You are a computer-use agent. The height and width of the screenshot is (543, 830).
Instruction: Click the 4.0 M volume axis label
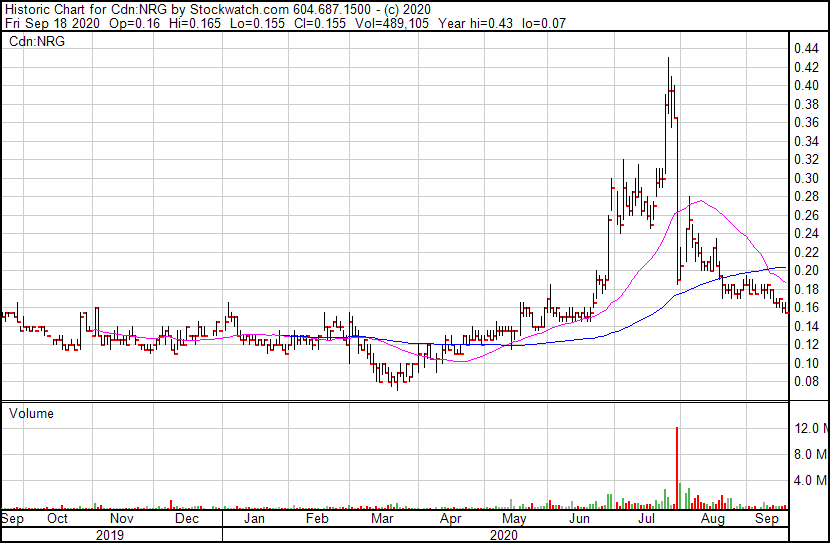coord(810,481)
